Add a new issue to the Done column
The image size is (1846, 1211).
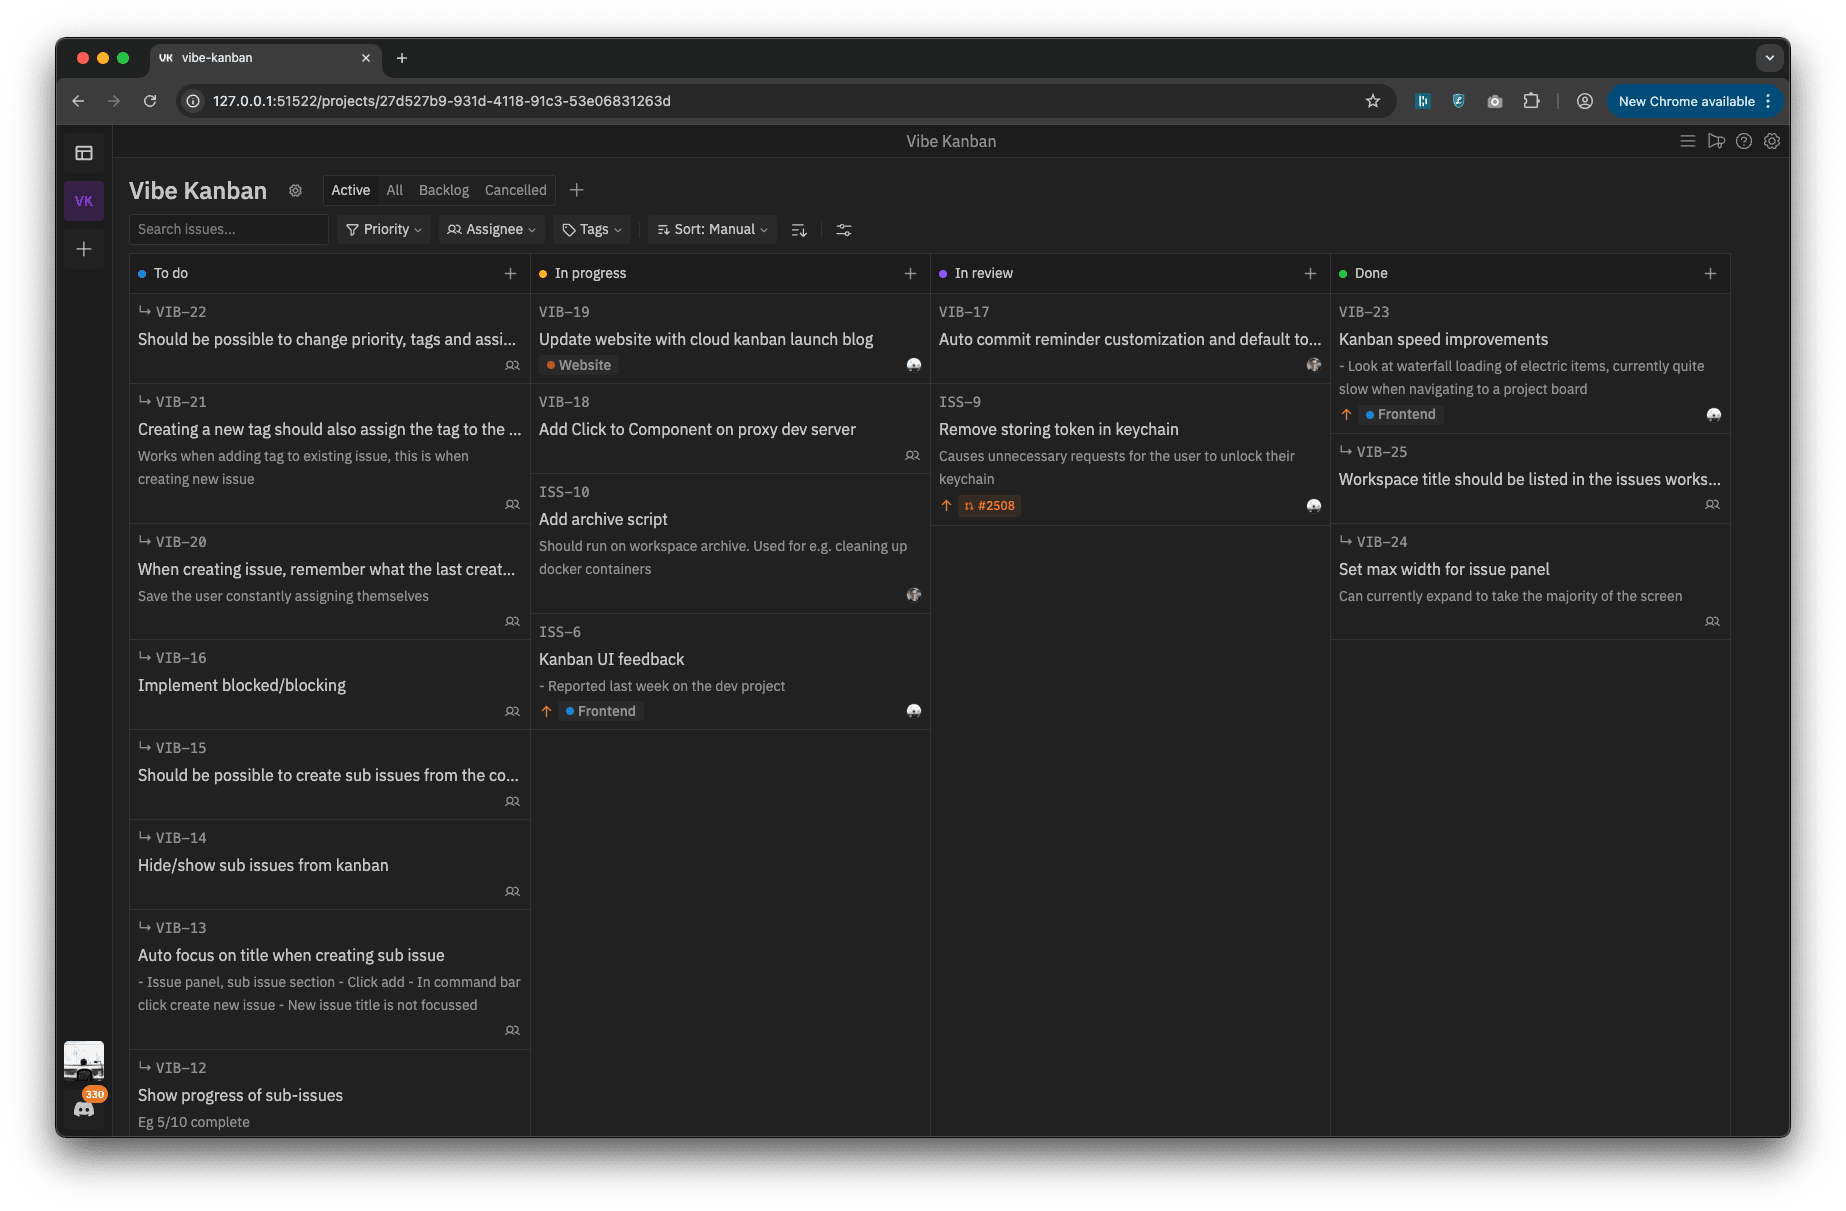click(1710, 274)
